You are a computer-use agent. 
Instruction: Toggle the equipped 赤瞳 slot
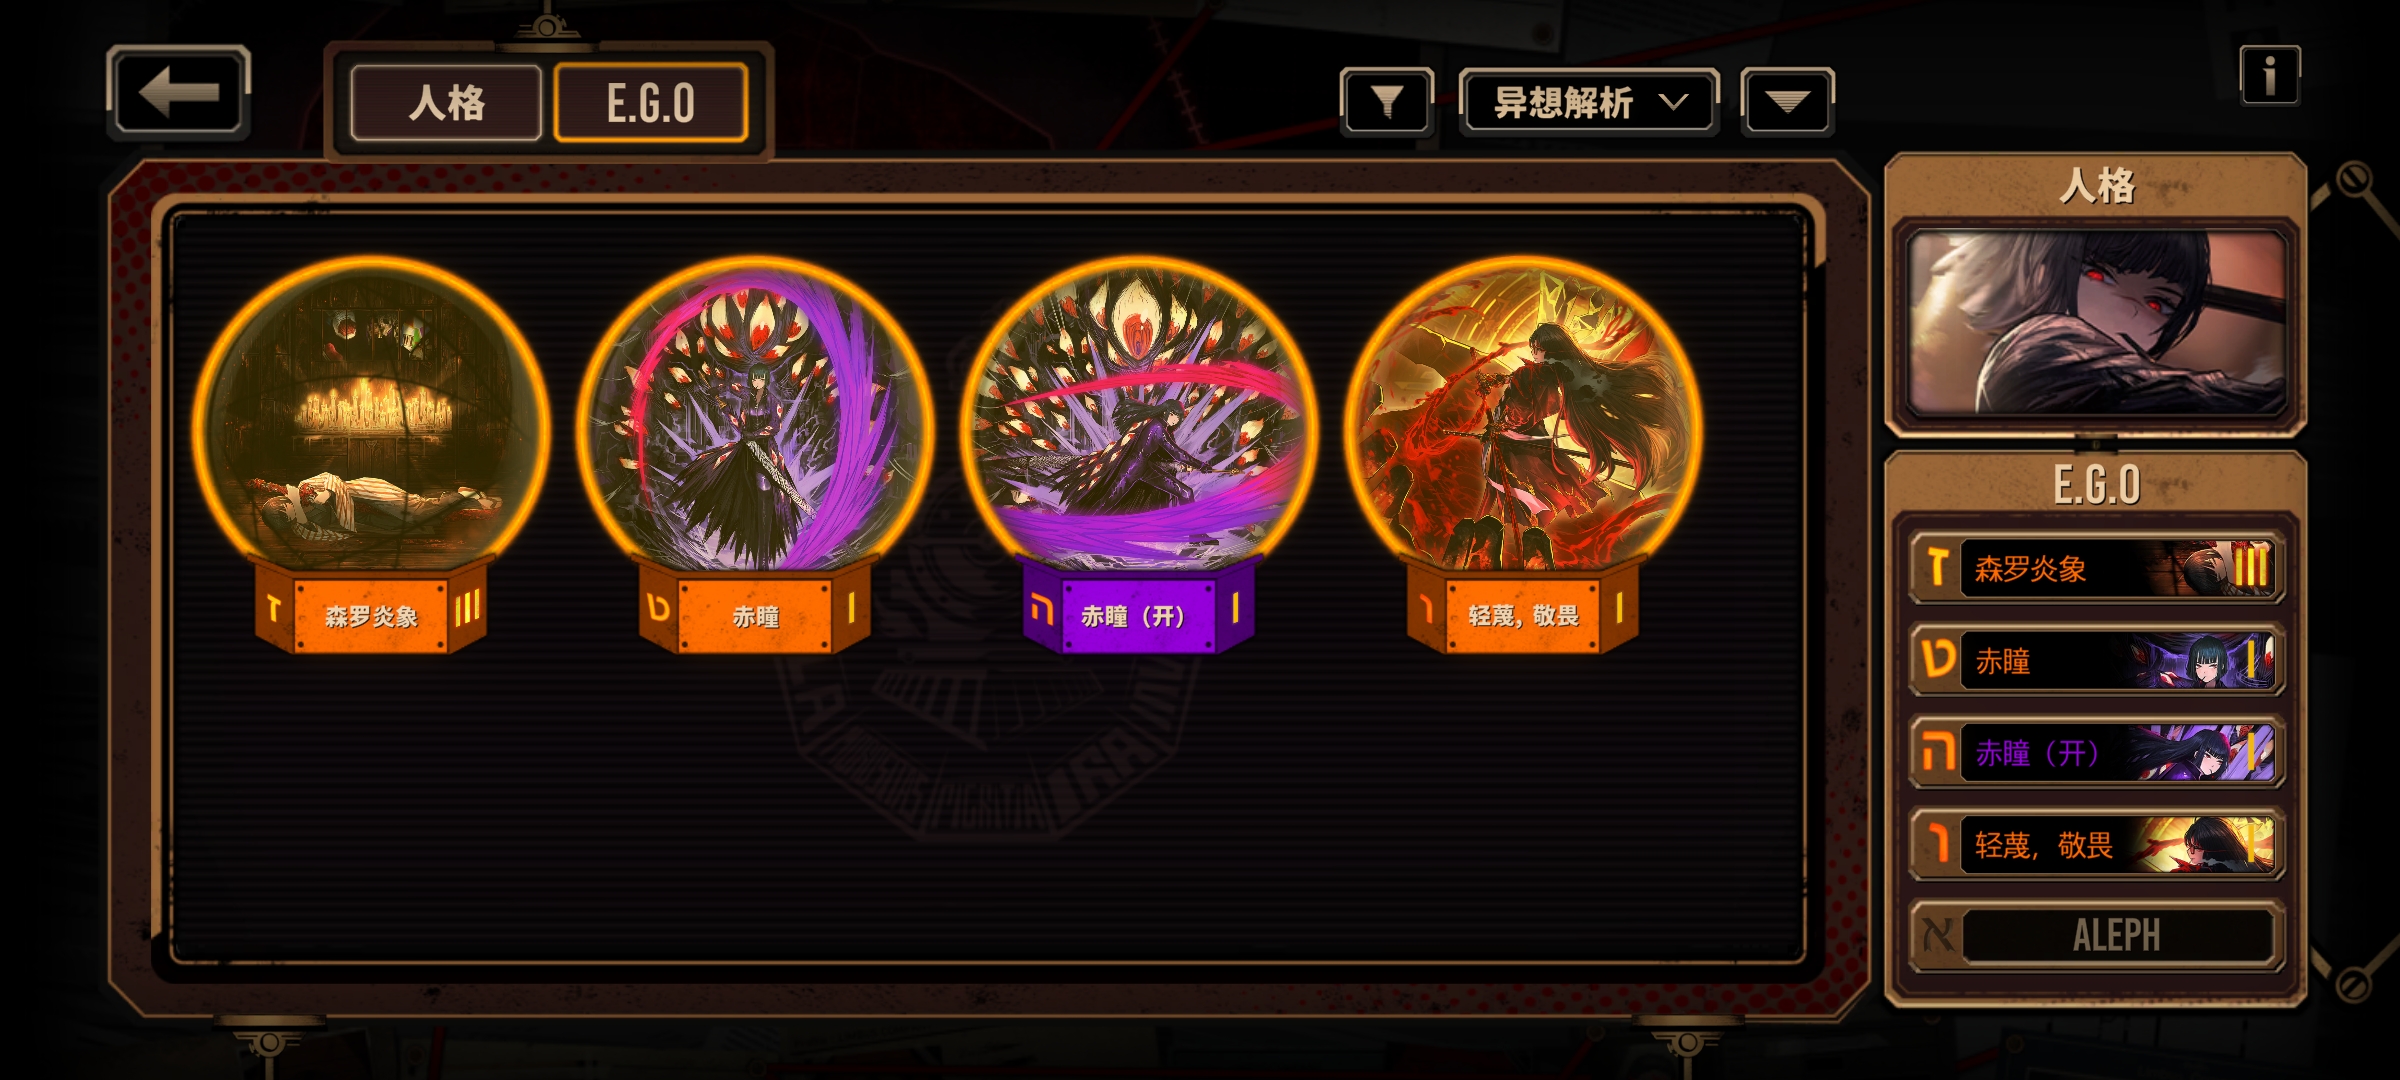pyautogui.click(x=2096, y=660)
